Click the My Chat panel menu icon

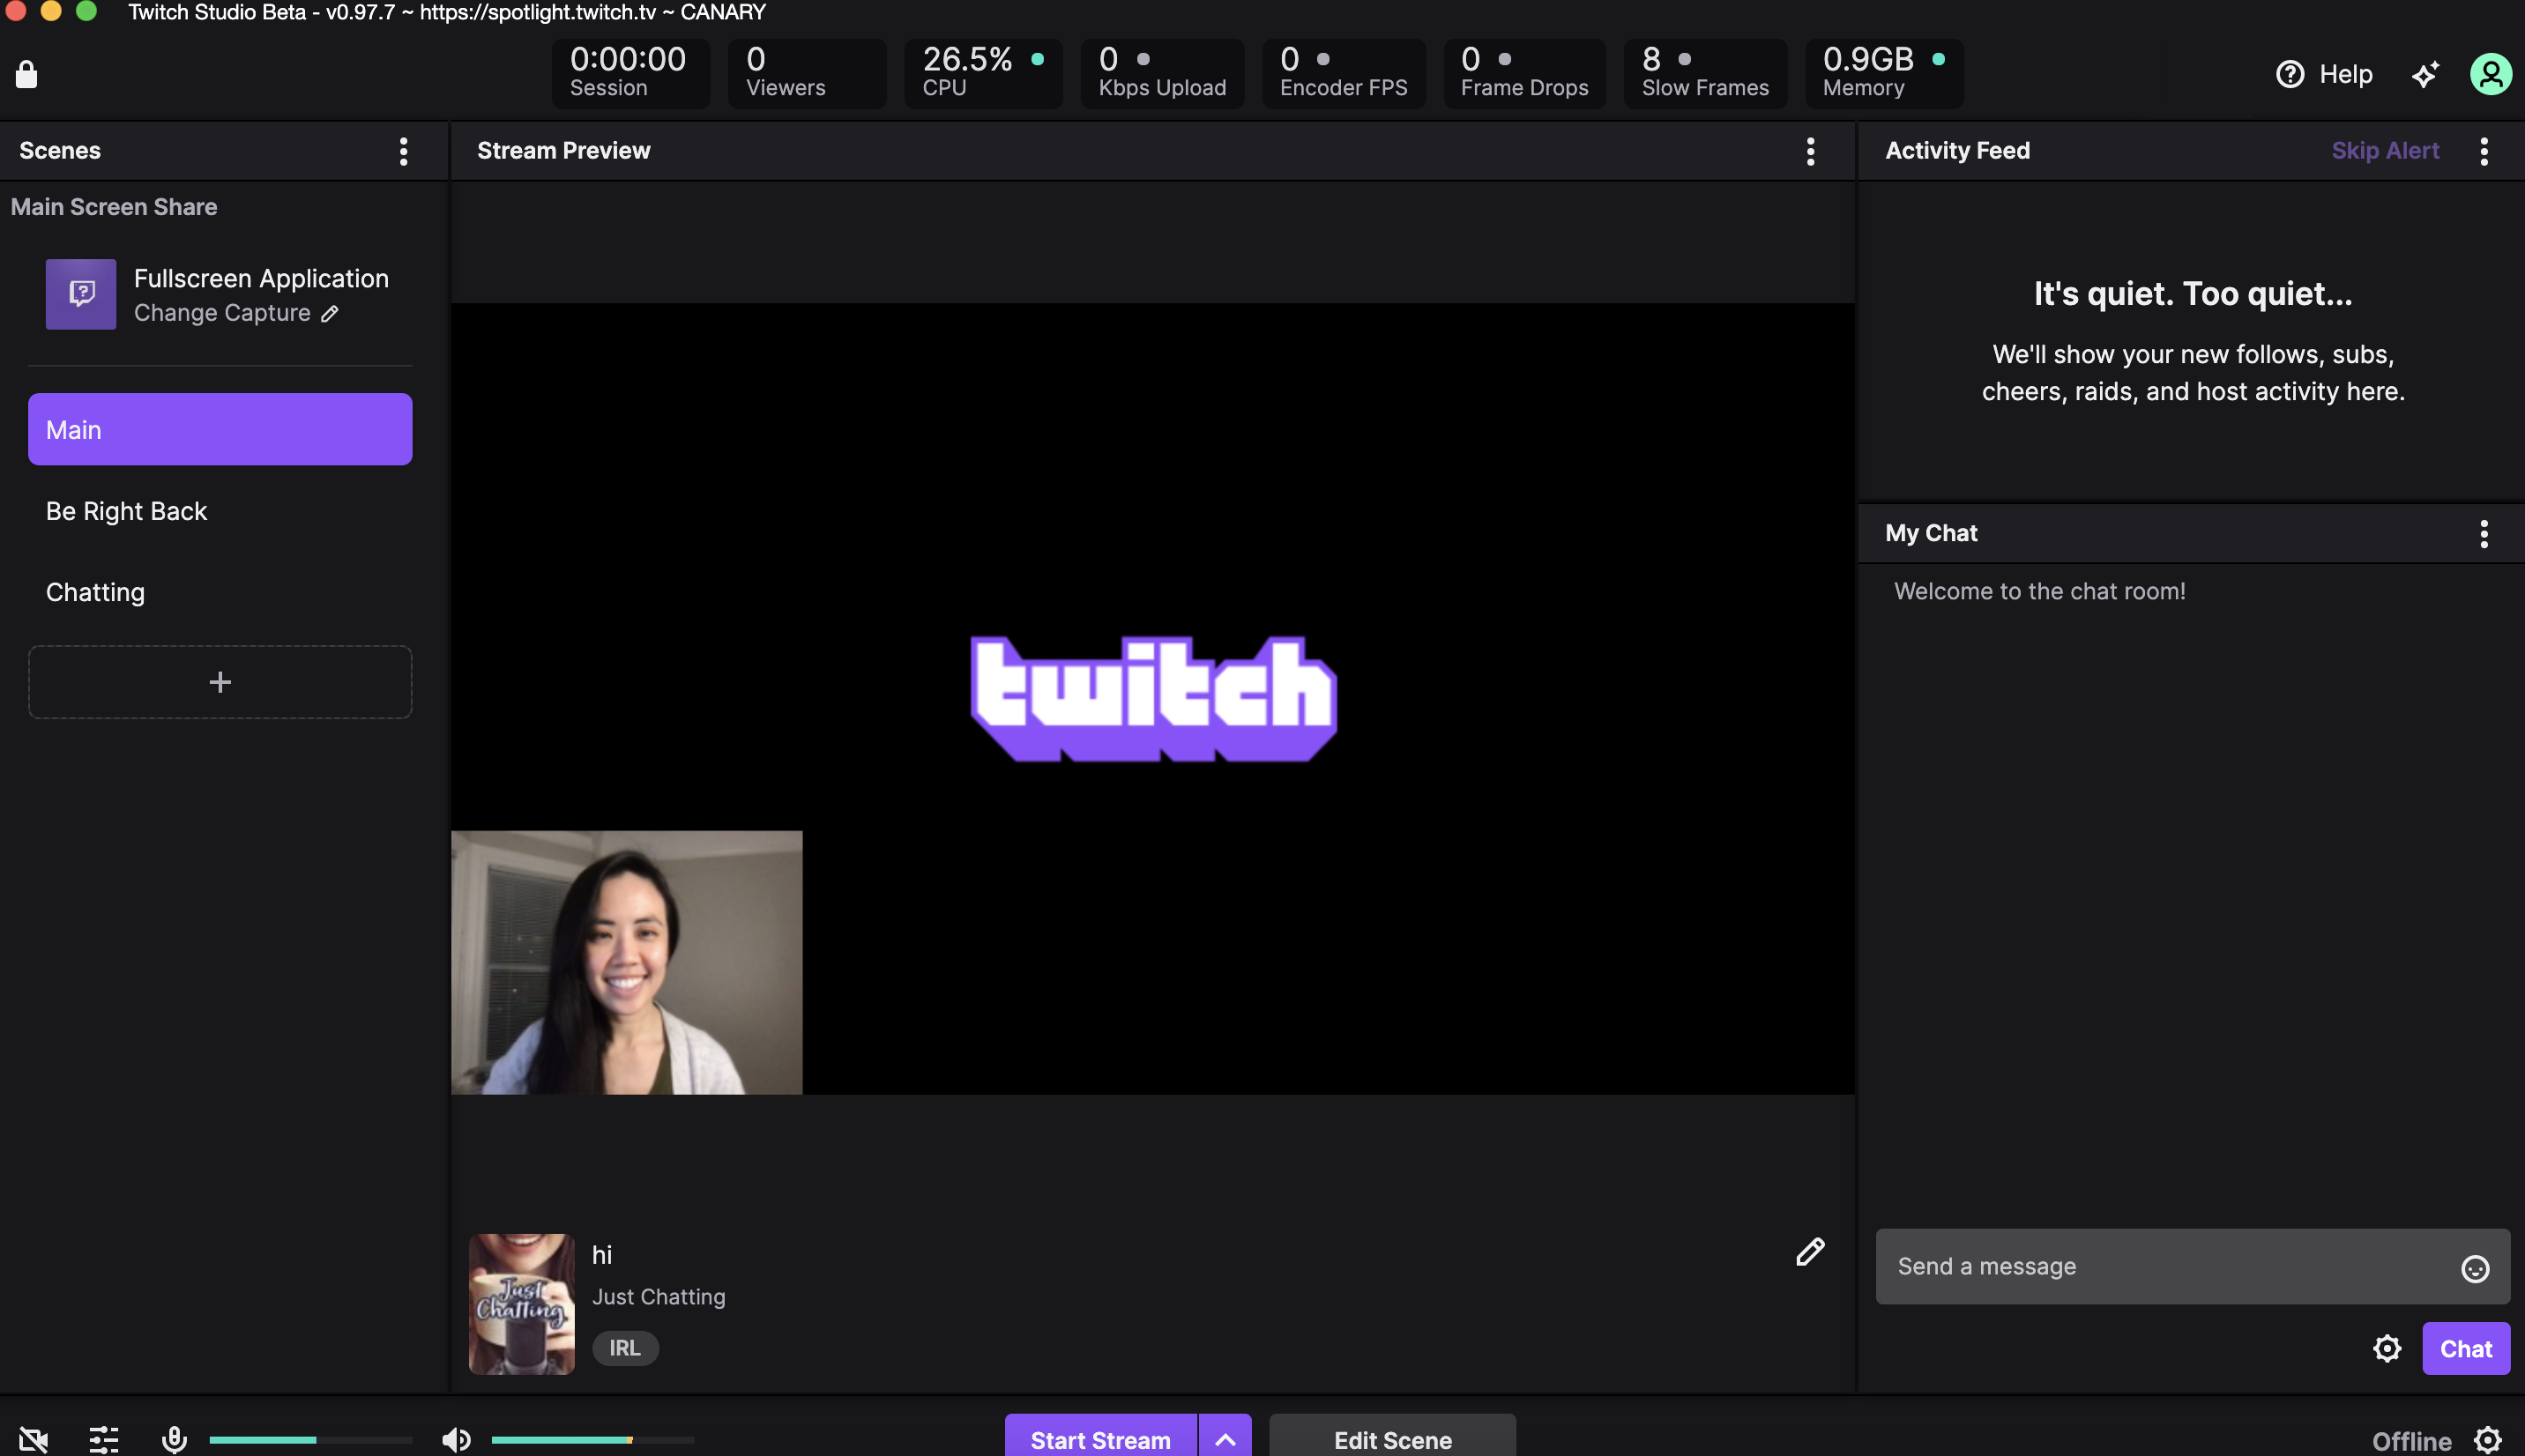tap(2485, 534)
